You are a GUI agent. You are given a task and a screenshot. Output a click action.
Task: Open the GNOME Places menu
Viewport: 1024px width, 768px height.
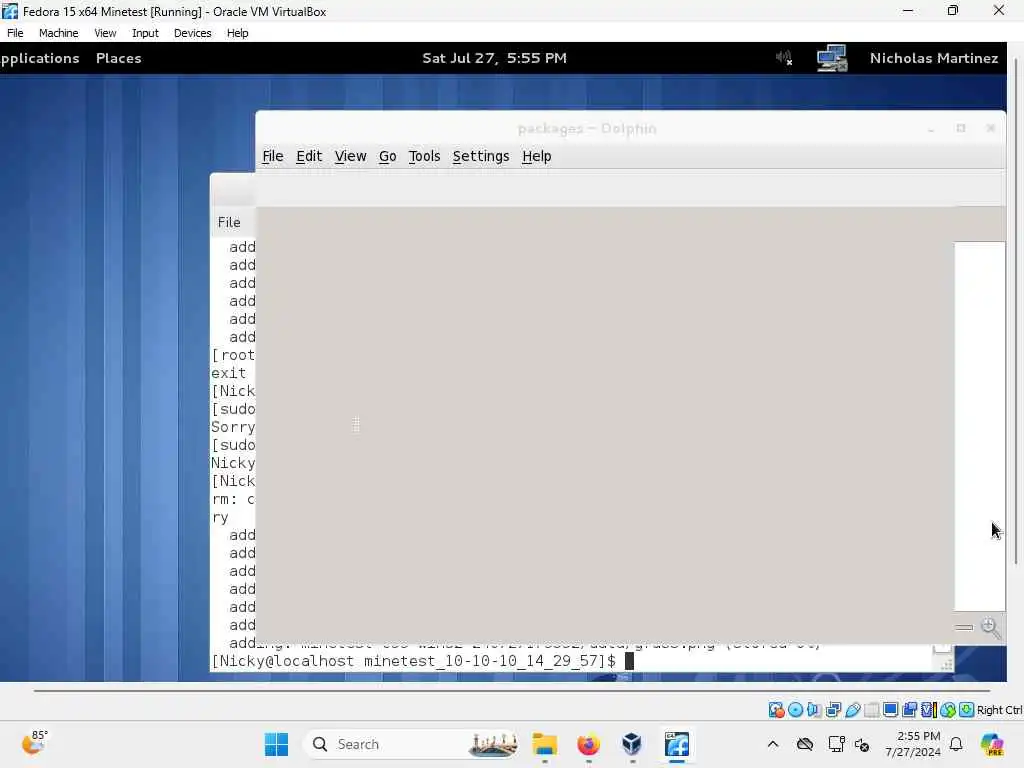coord(118,58)
